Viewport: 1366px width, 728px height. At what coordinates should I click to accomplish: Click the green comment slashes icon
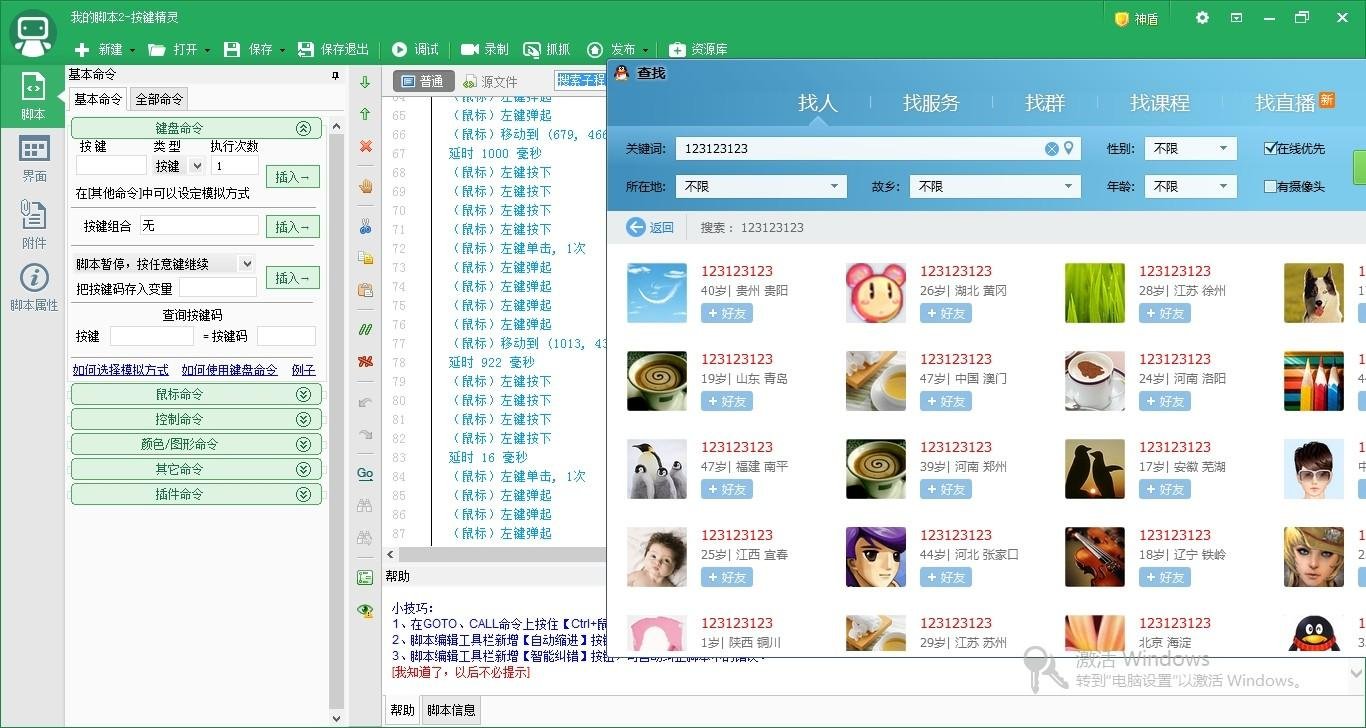(365, 329)
